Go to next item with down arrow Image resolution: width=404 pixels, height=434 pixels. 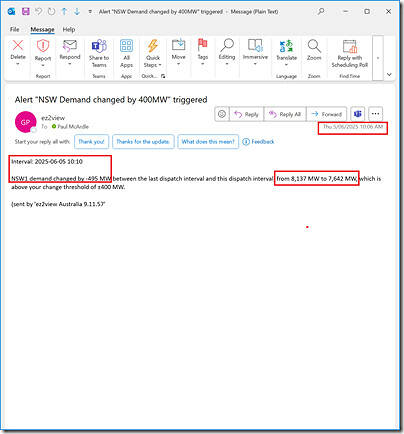point(77,11)
